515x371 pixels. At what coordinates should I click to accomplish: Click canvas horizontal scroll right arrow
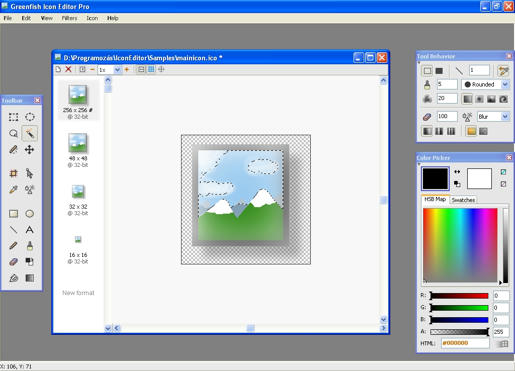pyautogui.click(x=383, y=328)
